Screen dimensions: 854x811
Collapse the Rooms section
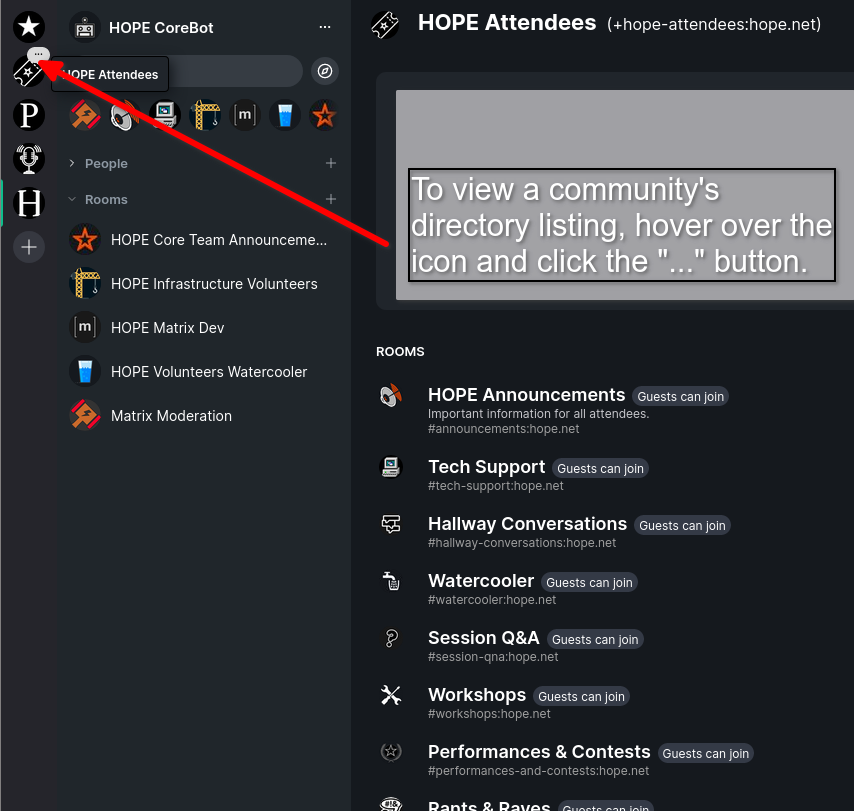[x=106, y=200]
